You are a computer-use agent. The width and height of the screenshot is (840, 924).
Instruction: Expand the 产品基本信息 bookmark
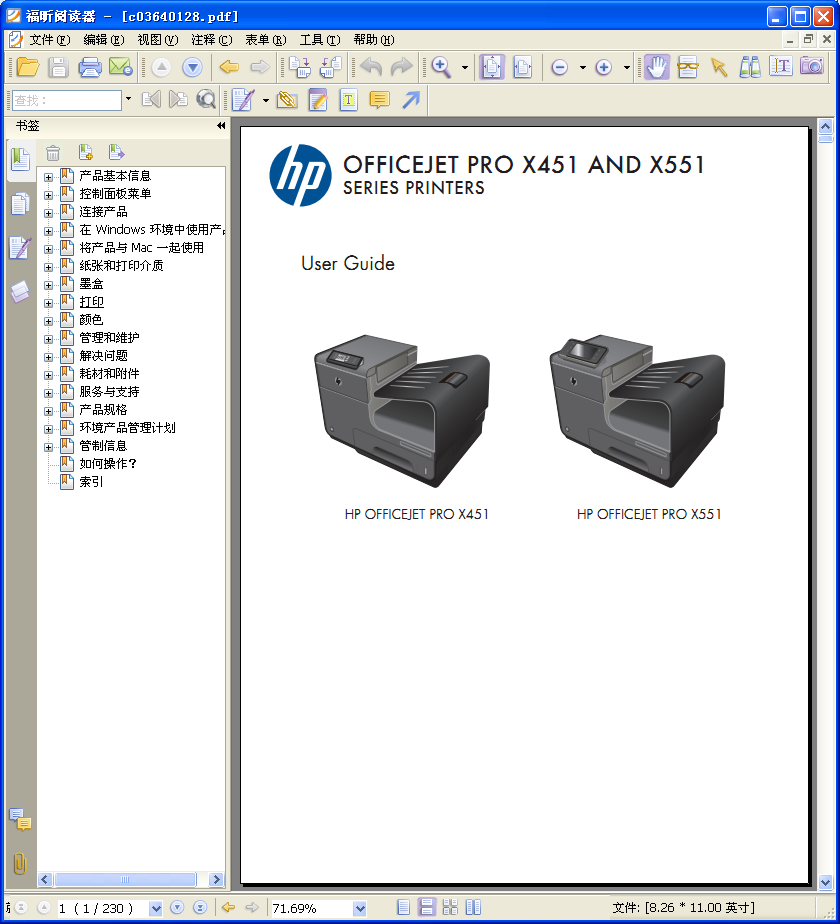[x=48, y=177]
